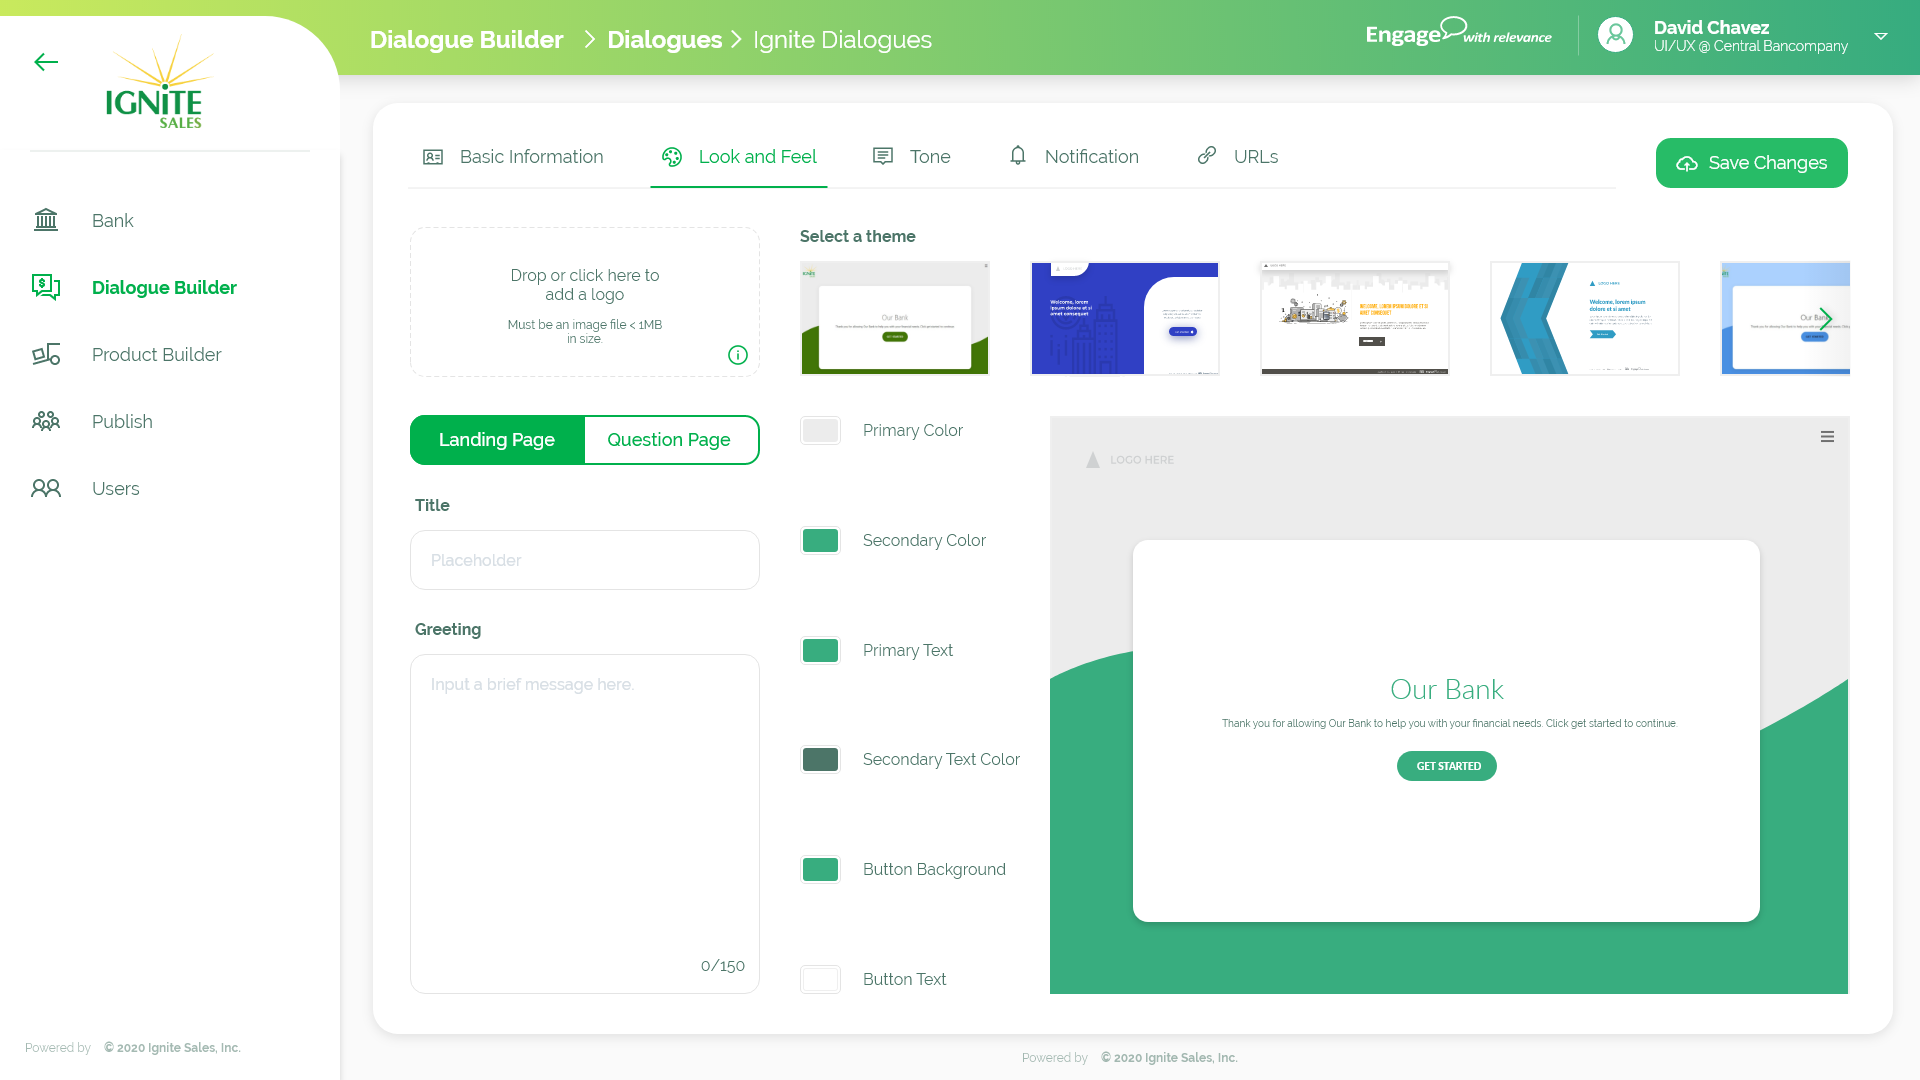This screenshot has height=1080, width=1920.
Task: Click the Title input field
Action: [x=585, y=560]
